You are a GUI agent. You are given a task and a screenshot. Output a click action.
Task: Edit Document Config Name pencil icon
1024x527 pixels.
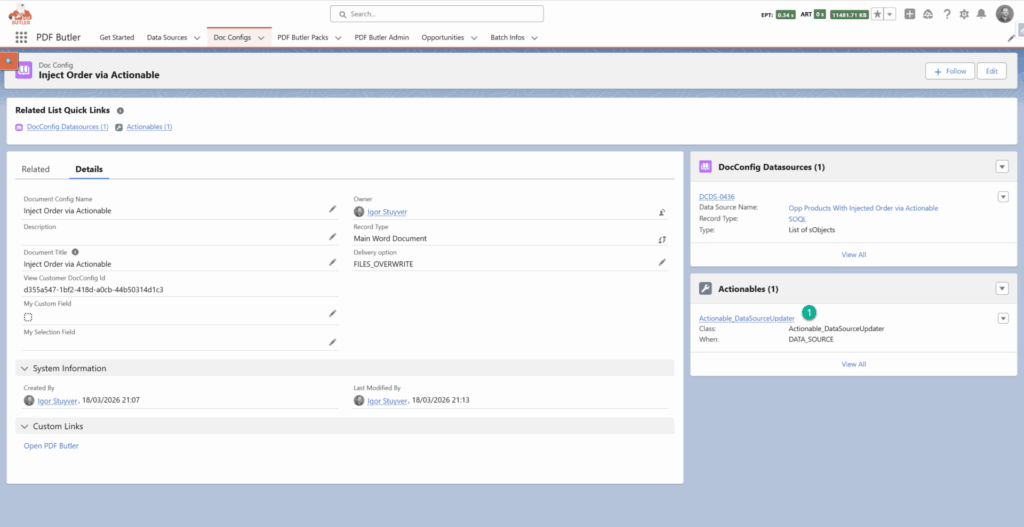(333, 209)
